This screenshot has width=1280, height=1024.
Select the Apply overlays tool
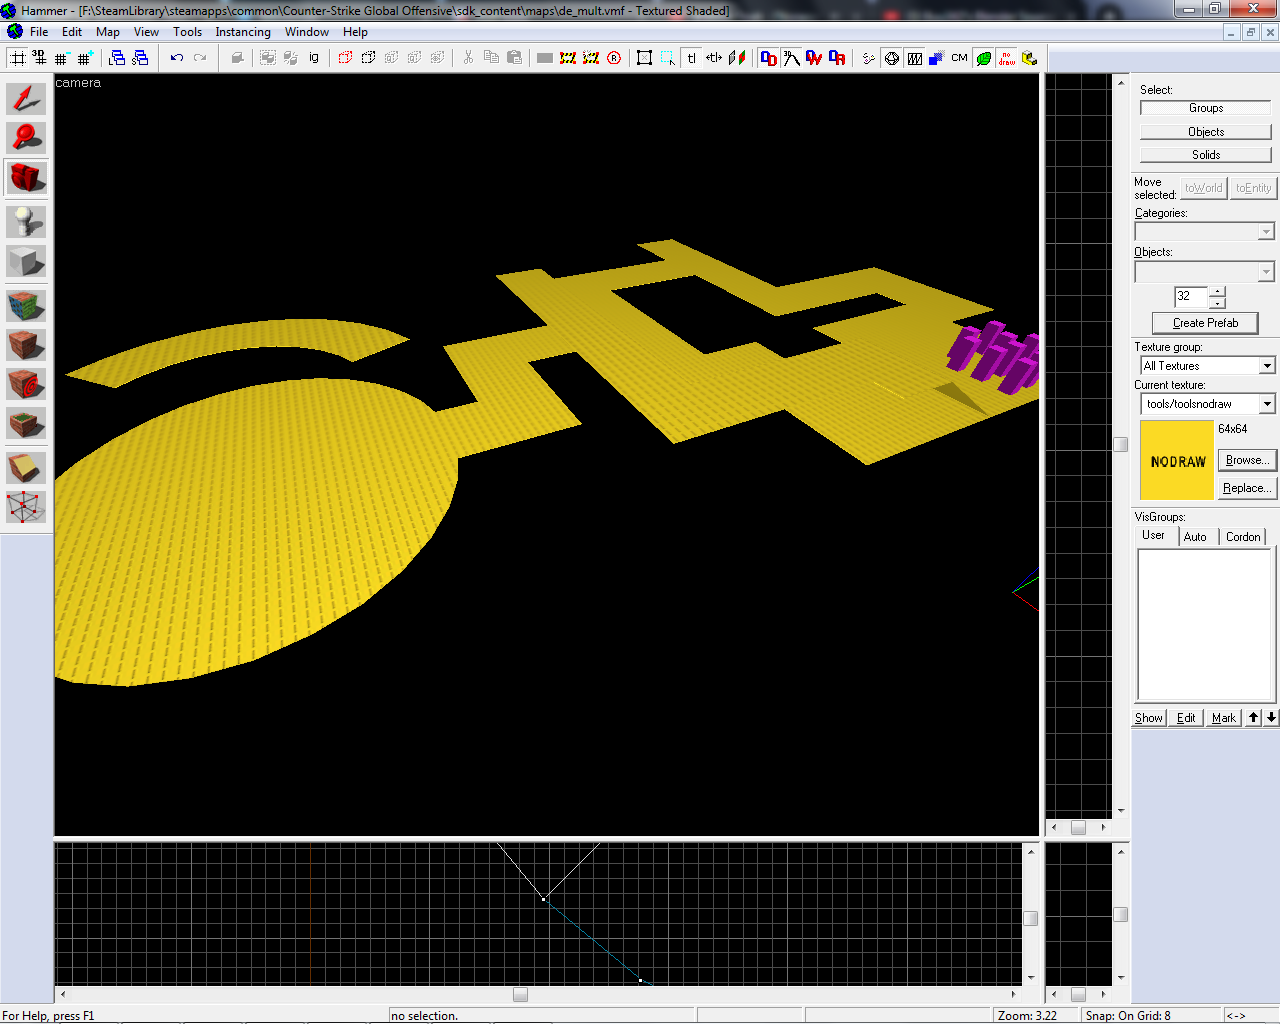[26, 424]
